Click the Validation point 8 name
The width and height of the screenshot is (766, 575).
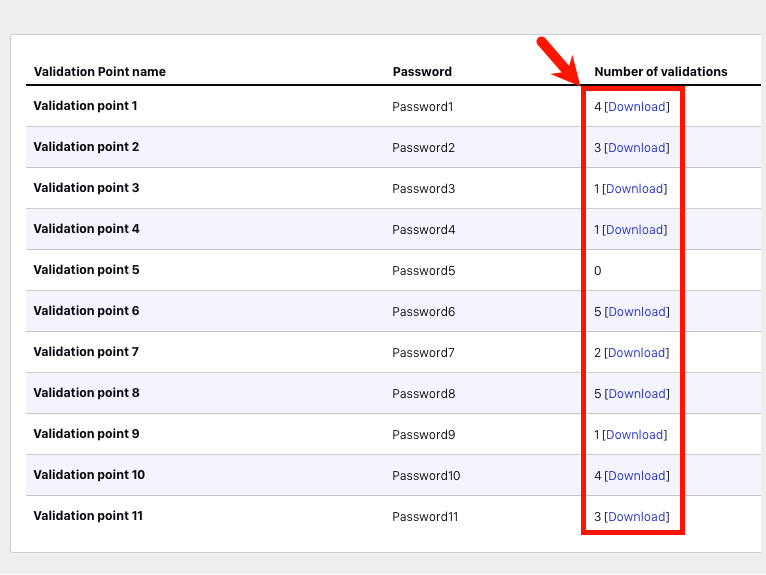(86, 393)
